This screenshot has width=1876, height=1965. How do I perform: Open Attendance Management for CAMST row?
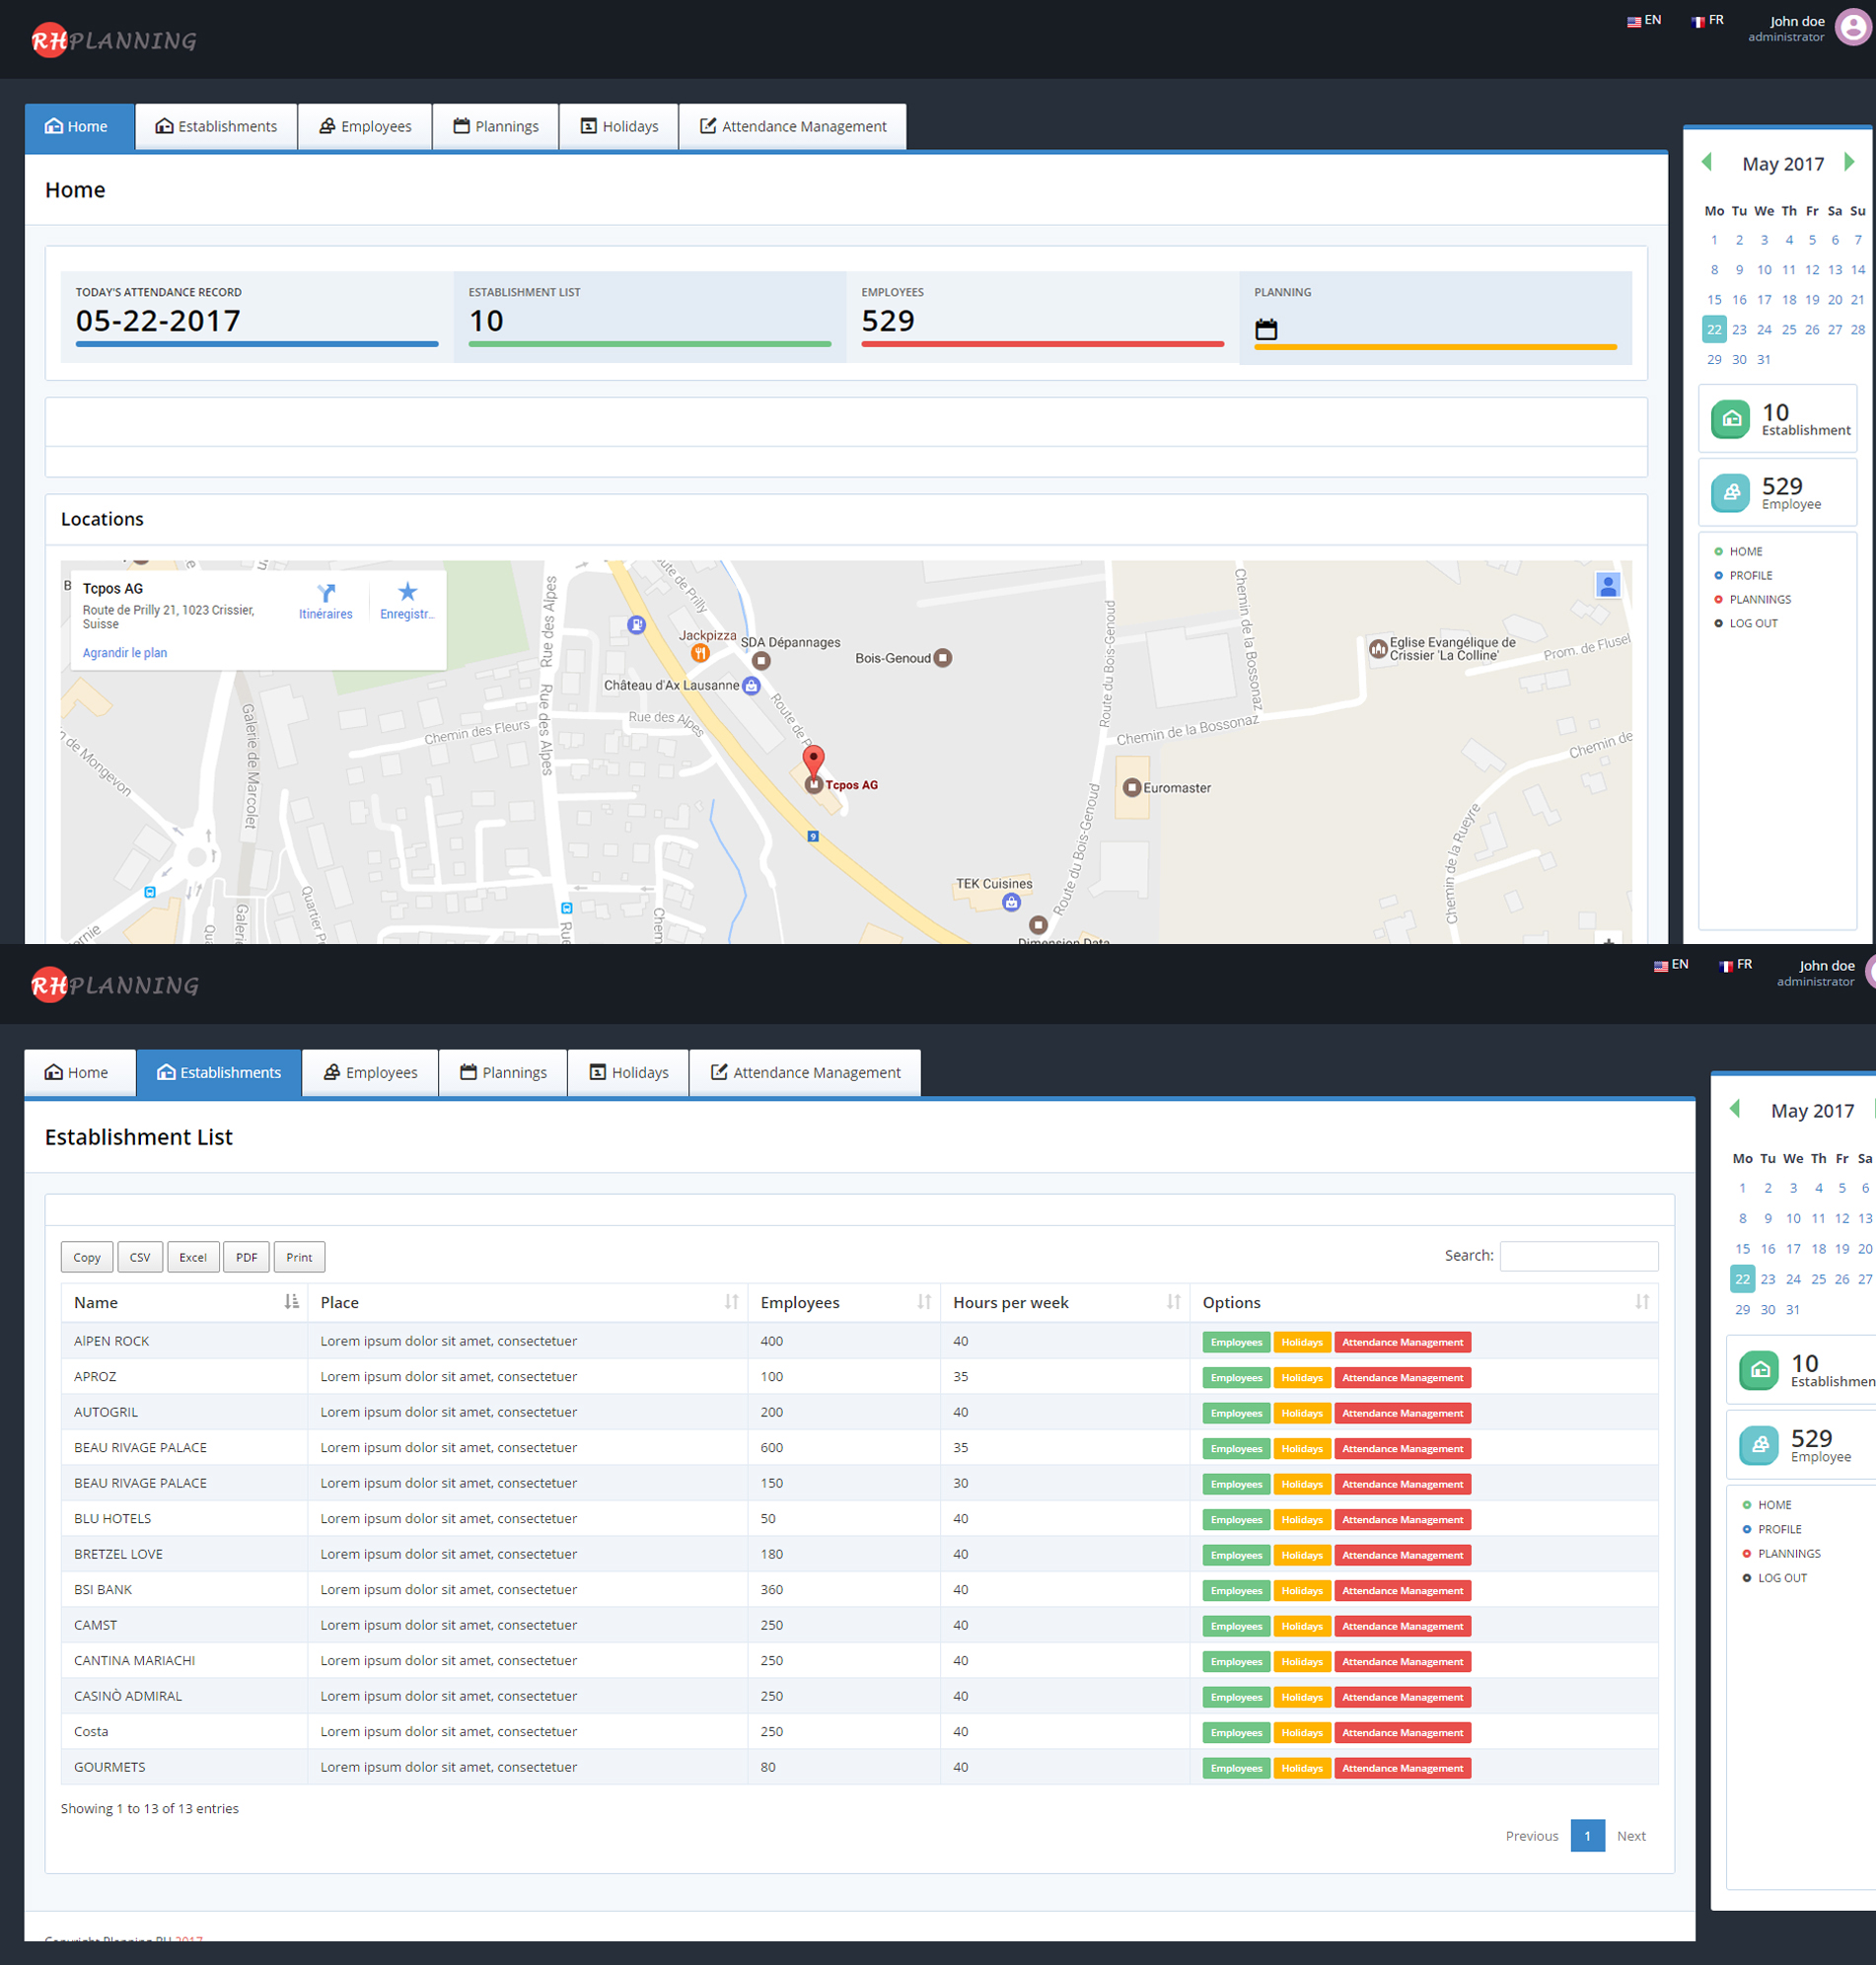(x=1402, y=1626)
